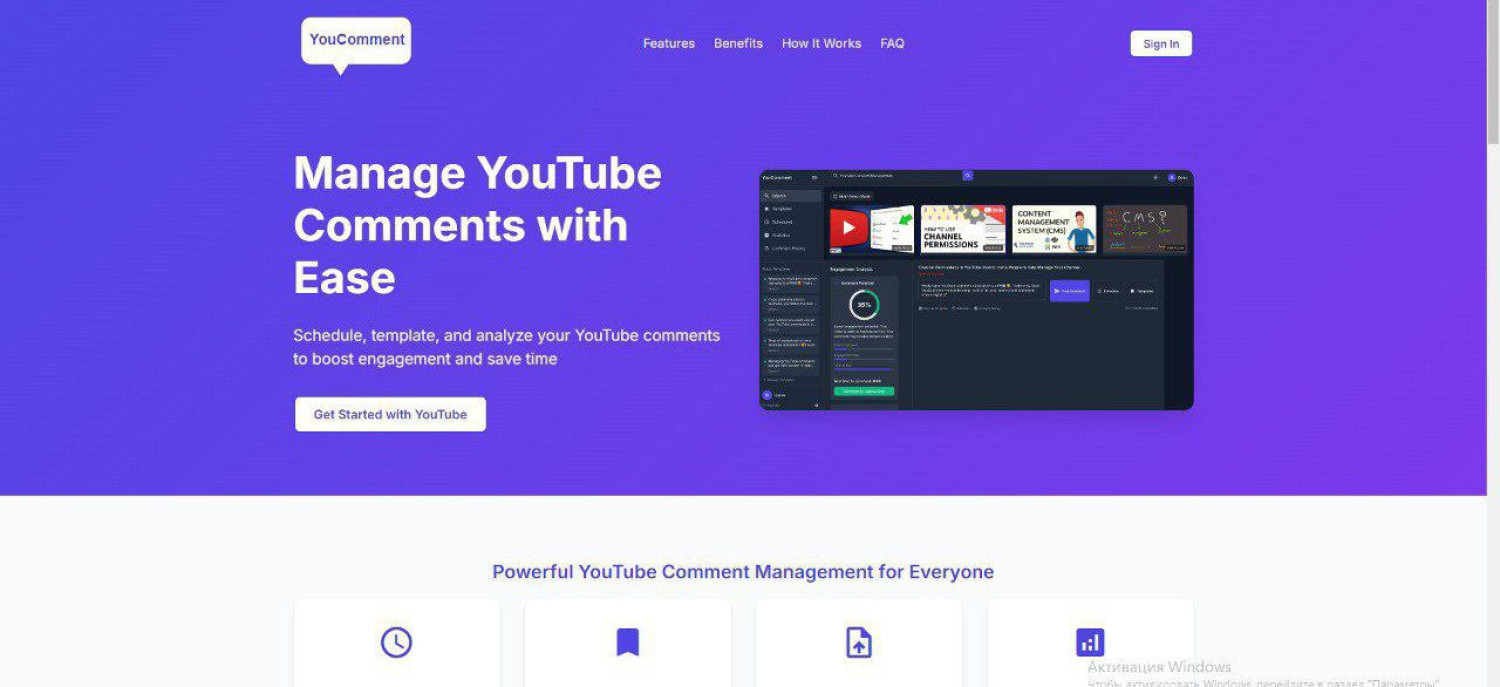
Task: Select the Channel Permissions video thumbnail
Action: point(962,229)
